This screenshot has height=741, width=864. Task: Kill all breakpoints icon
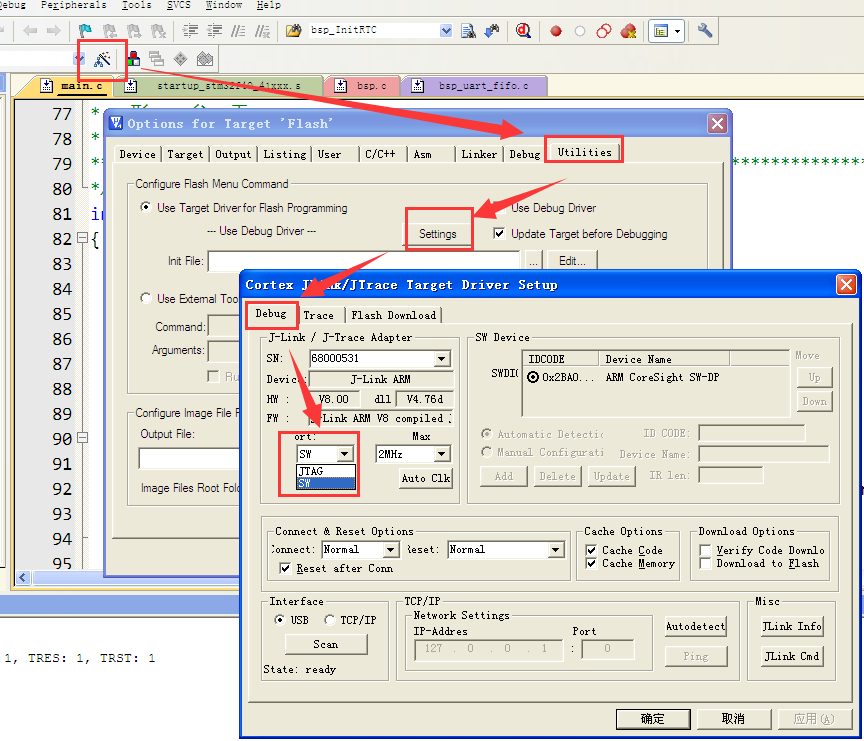628,31
